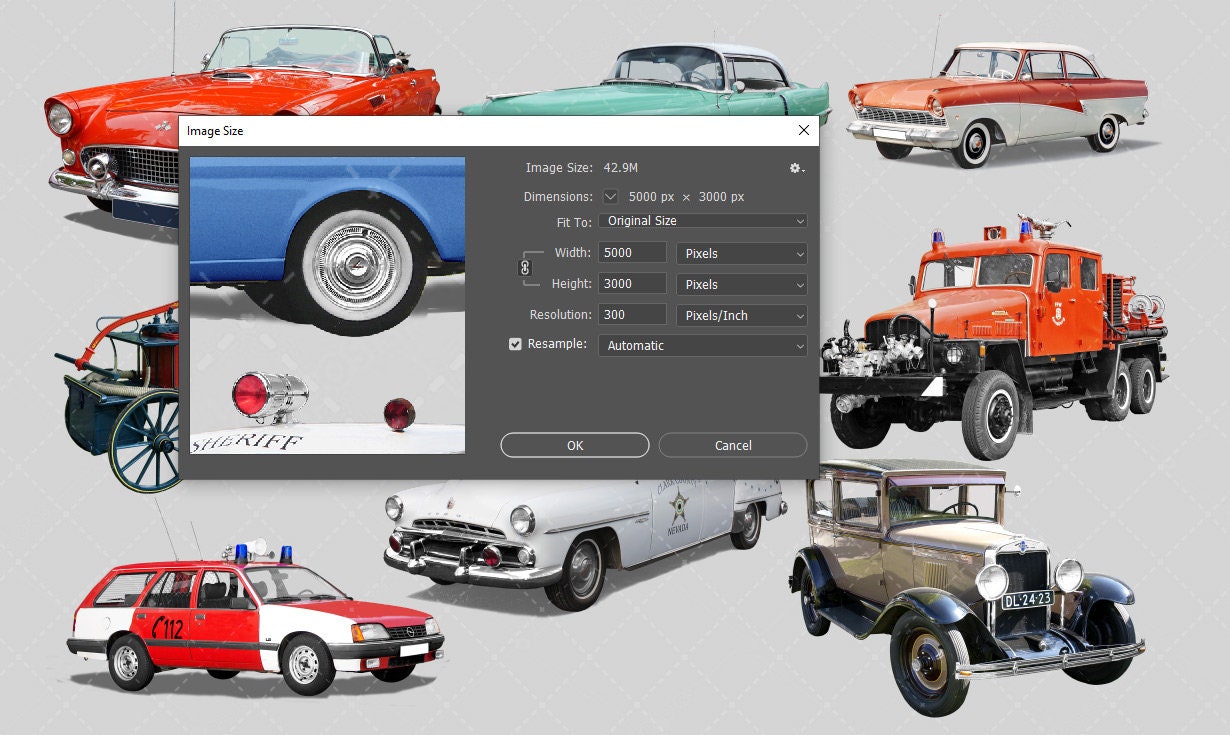1230x735 pixels.
Task: Open the Width units Pixels dropdown
Action: 741,253
